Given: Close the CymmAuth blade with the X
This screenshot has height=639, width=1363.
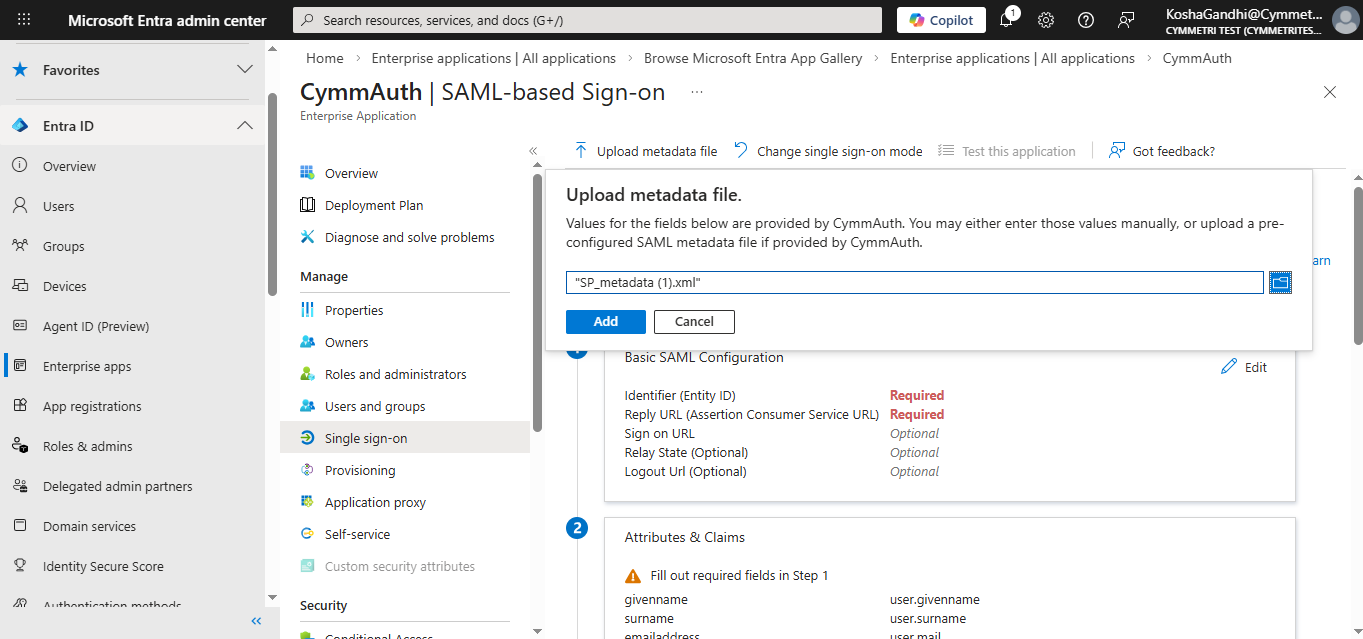Looking at the screenshot, I should pyautogui.click(x=1330, y=92).
